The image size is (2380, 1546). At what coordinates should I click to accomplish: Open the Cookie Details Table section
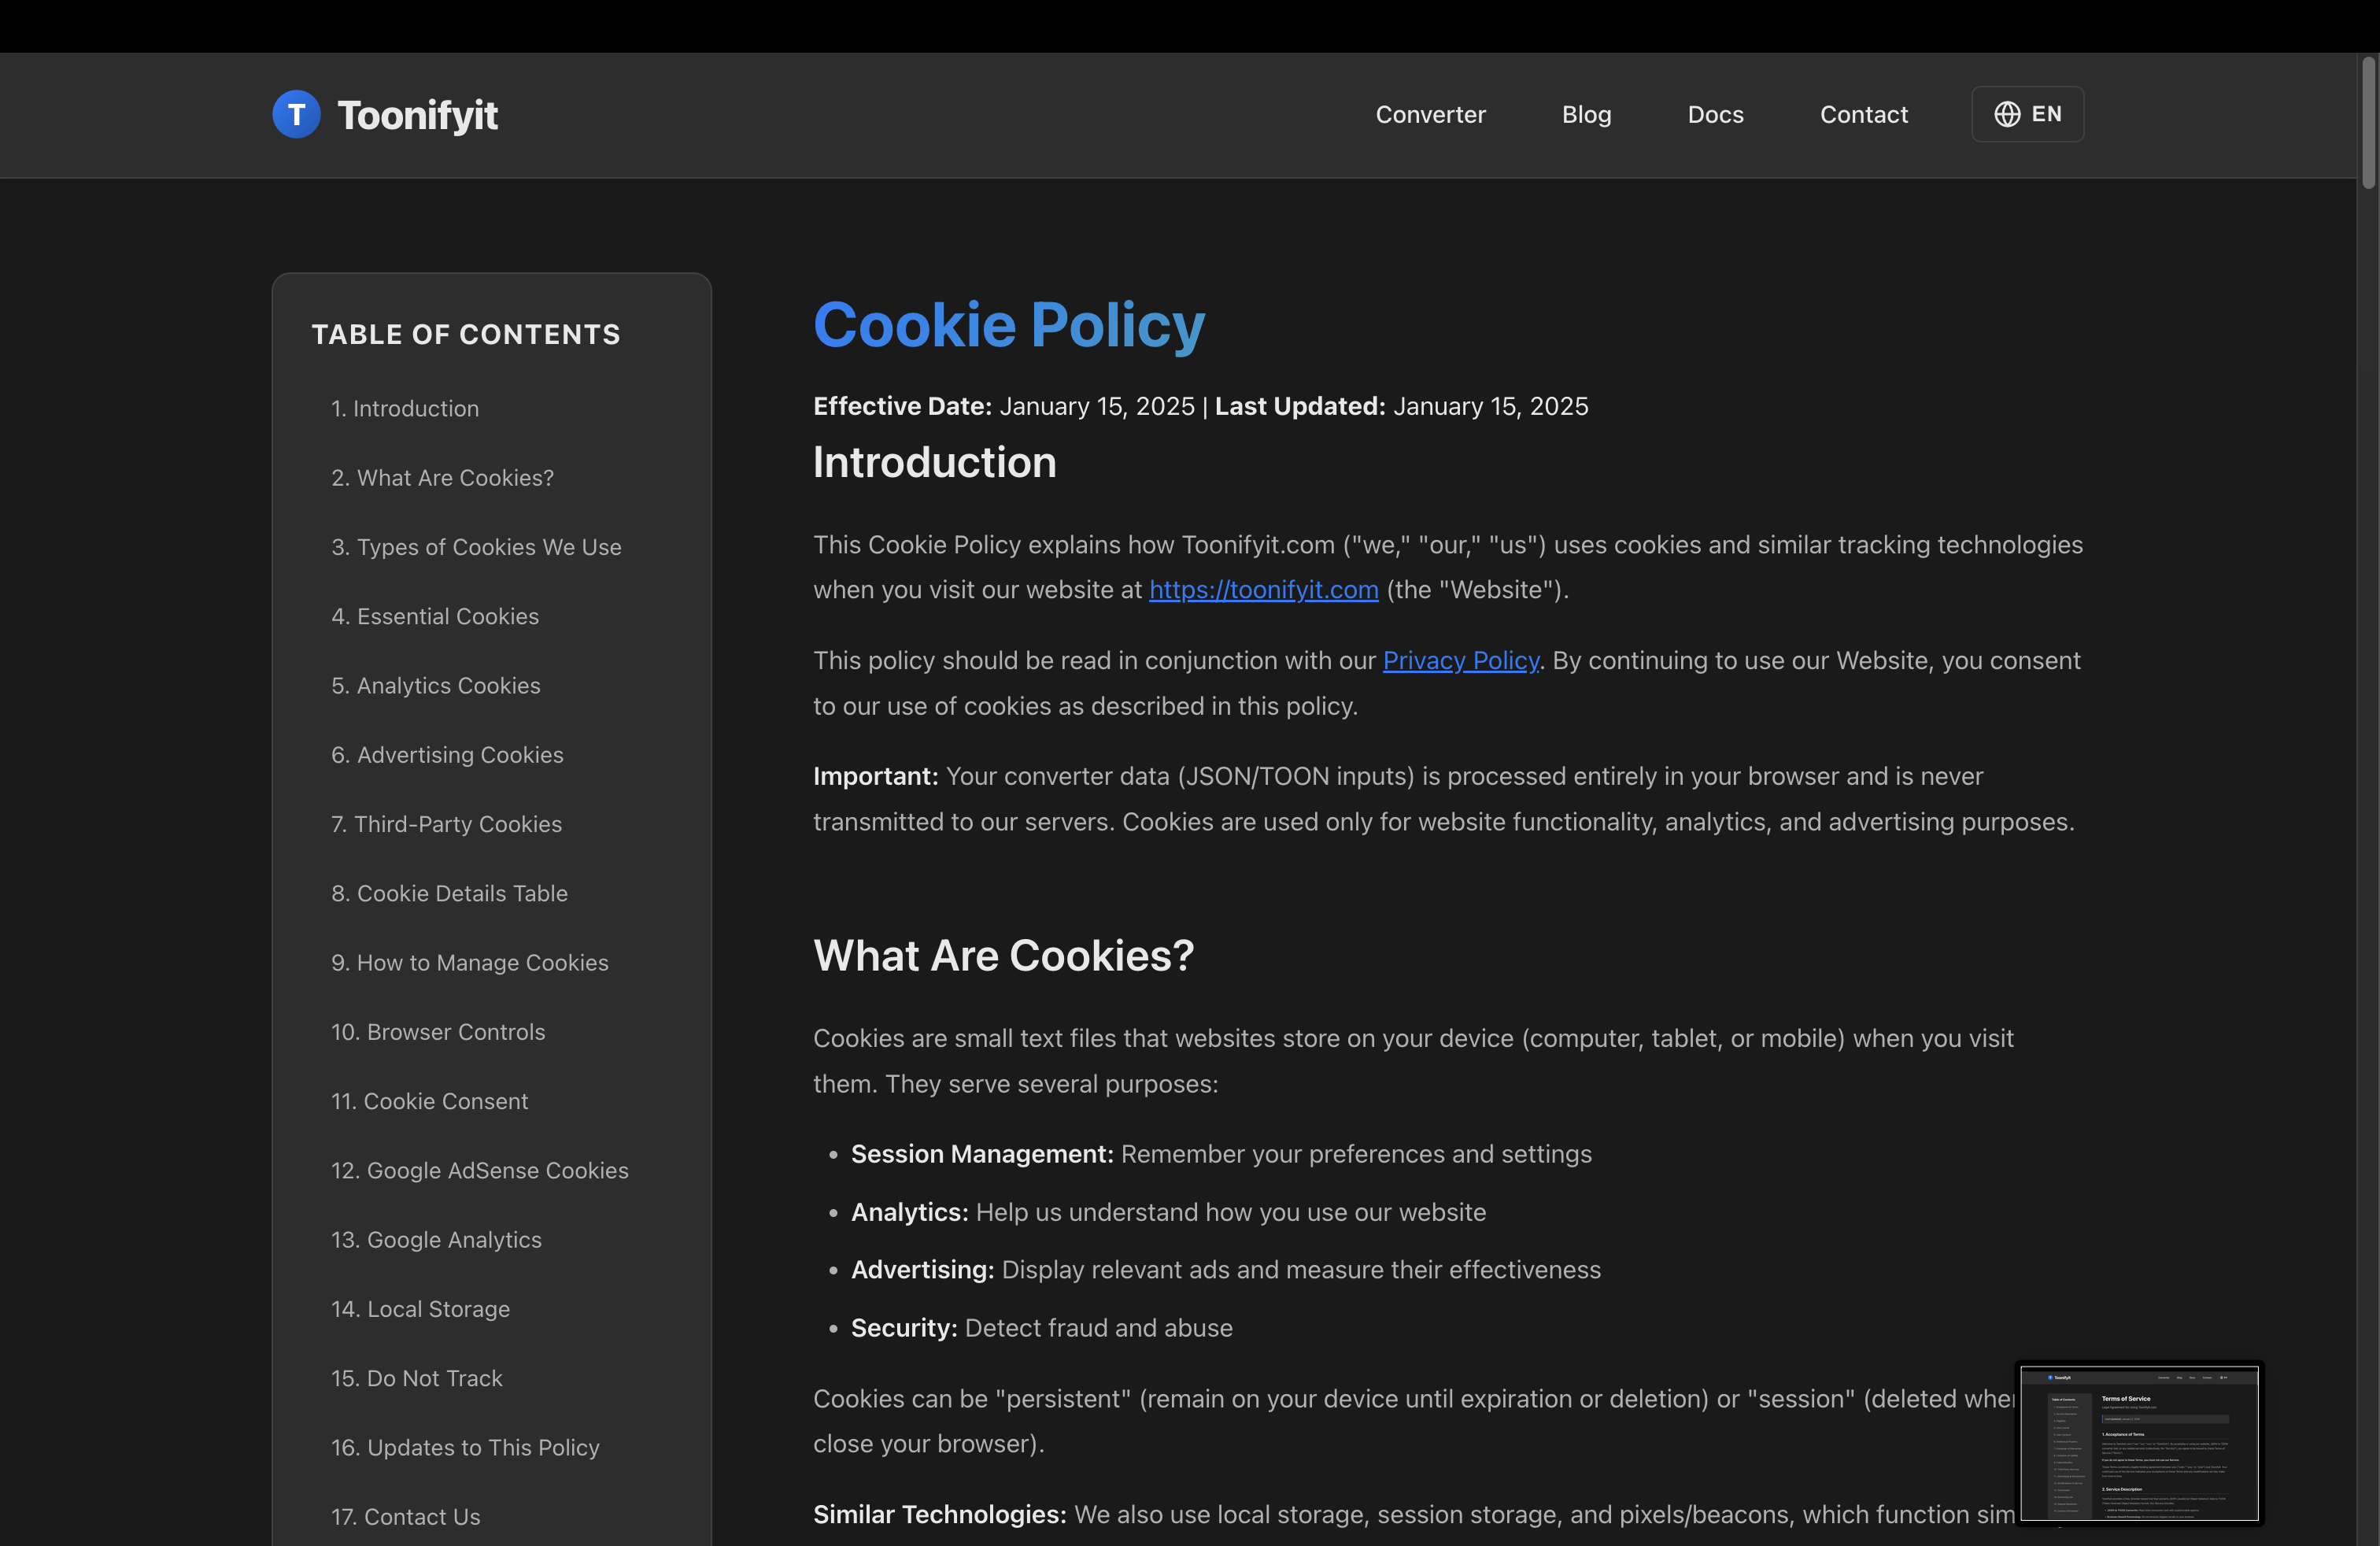pos(449,893)
